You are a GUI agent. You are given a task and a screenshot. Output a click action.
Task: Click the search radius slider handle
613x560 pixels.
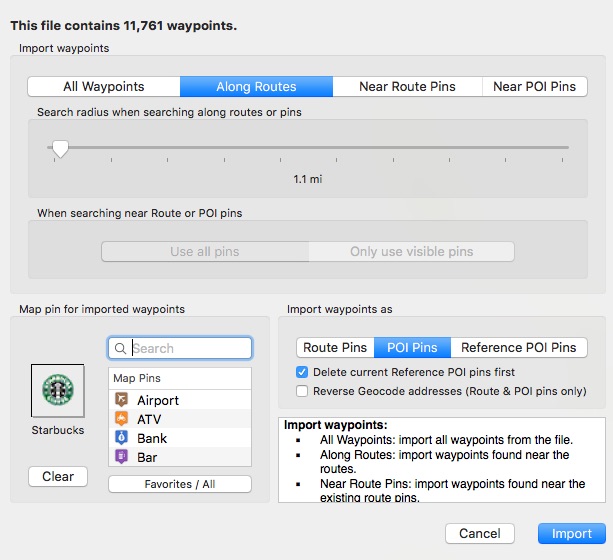click(60, 148)
